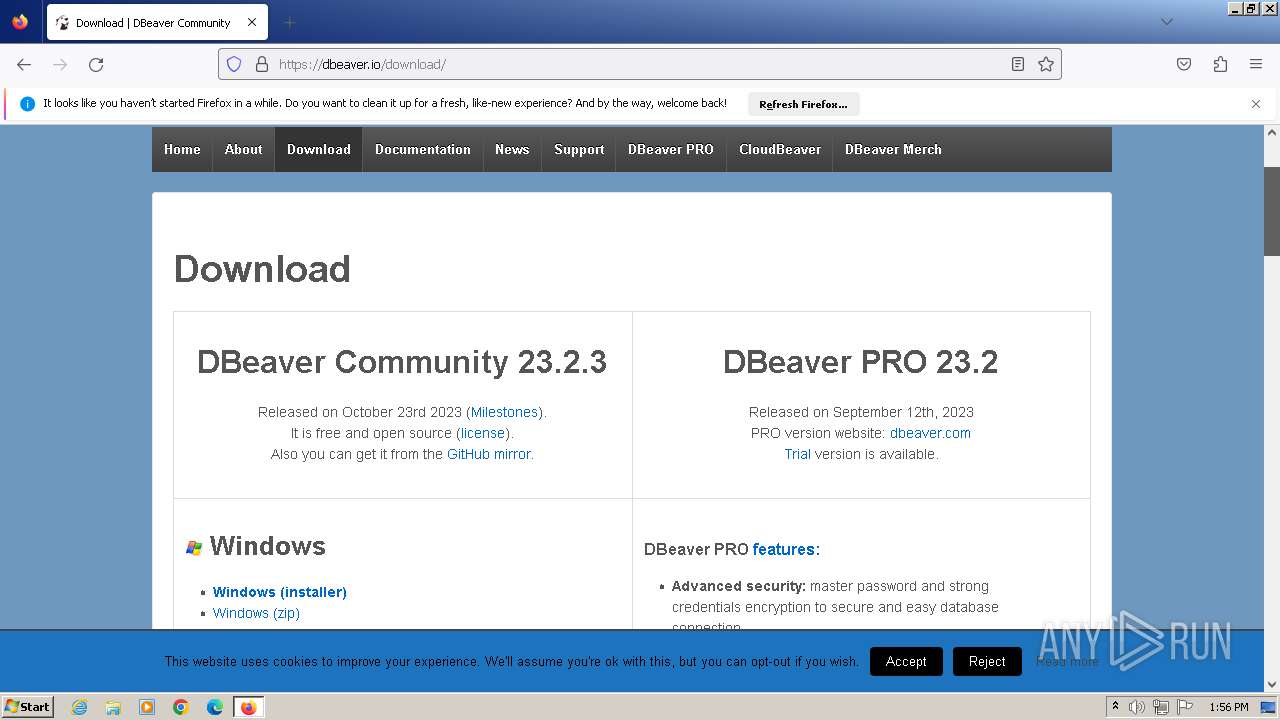Dismiss the Firefox refresh notification bar
This screenshot has width=1280, height=720.
point(1256,104)
